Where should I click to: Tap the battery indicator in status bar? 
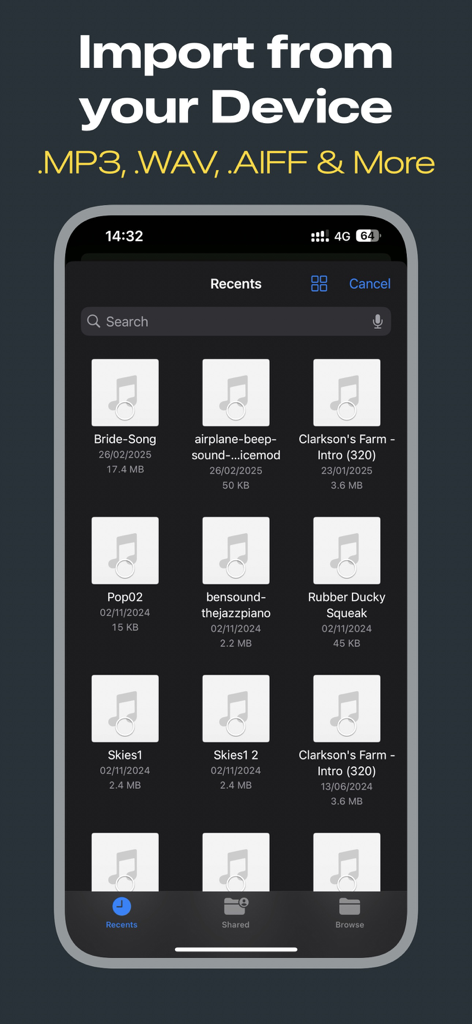[x=368, y=236]
